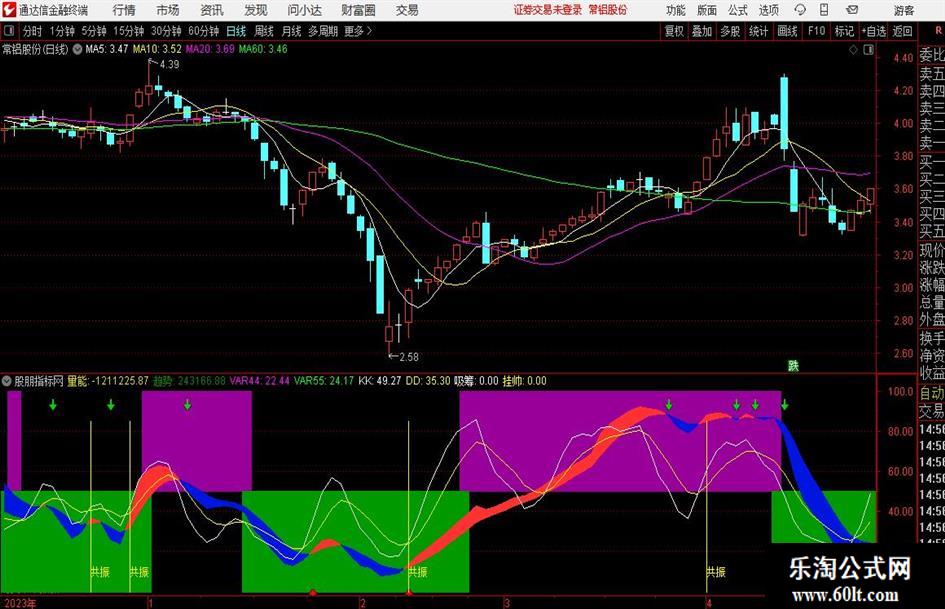Click the MA60: 3.46 indicator value
Image resolution: width=945 pixels, height=609 pixels.
pyautogui.click(x=263, y=49)
